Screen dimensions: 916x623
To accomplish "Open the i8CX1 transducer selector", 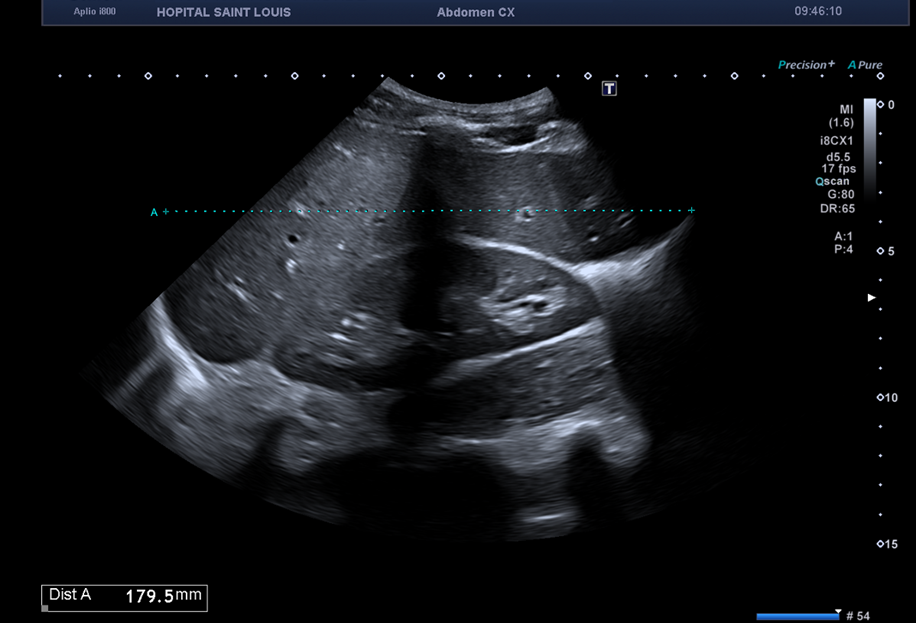I will pyautogui.click(x=836, y=142).
